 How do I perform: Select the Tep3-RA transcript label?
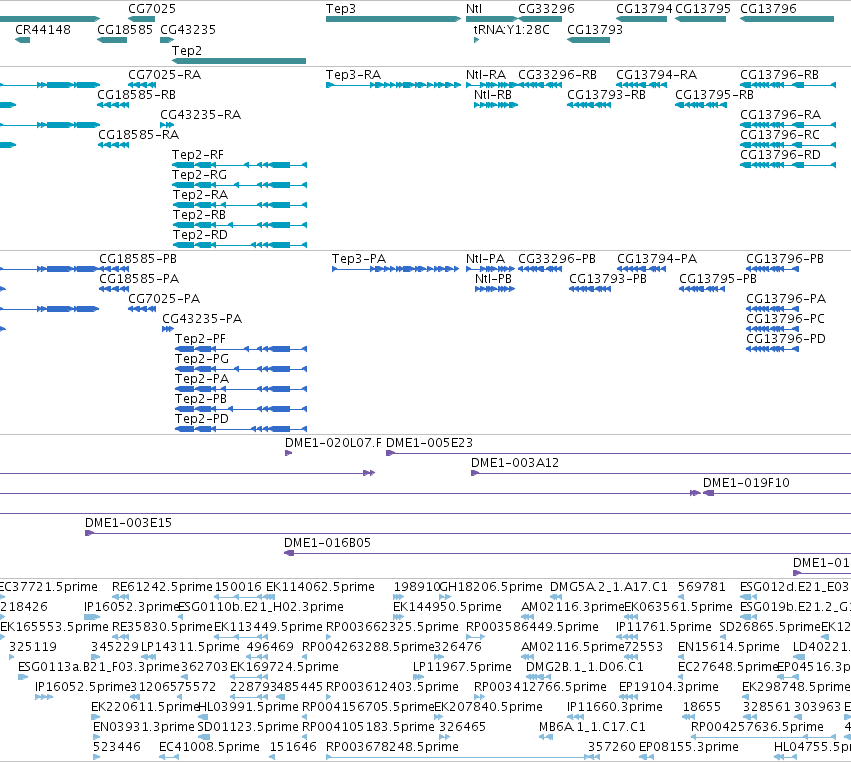coord(353,74)
